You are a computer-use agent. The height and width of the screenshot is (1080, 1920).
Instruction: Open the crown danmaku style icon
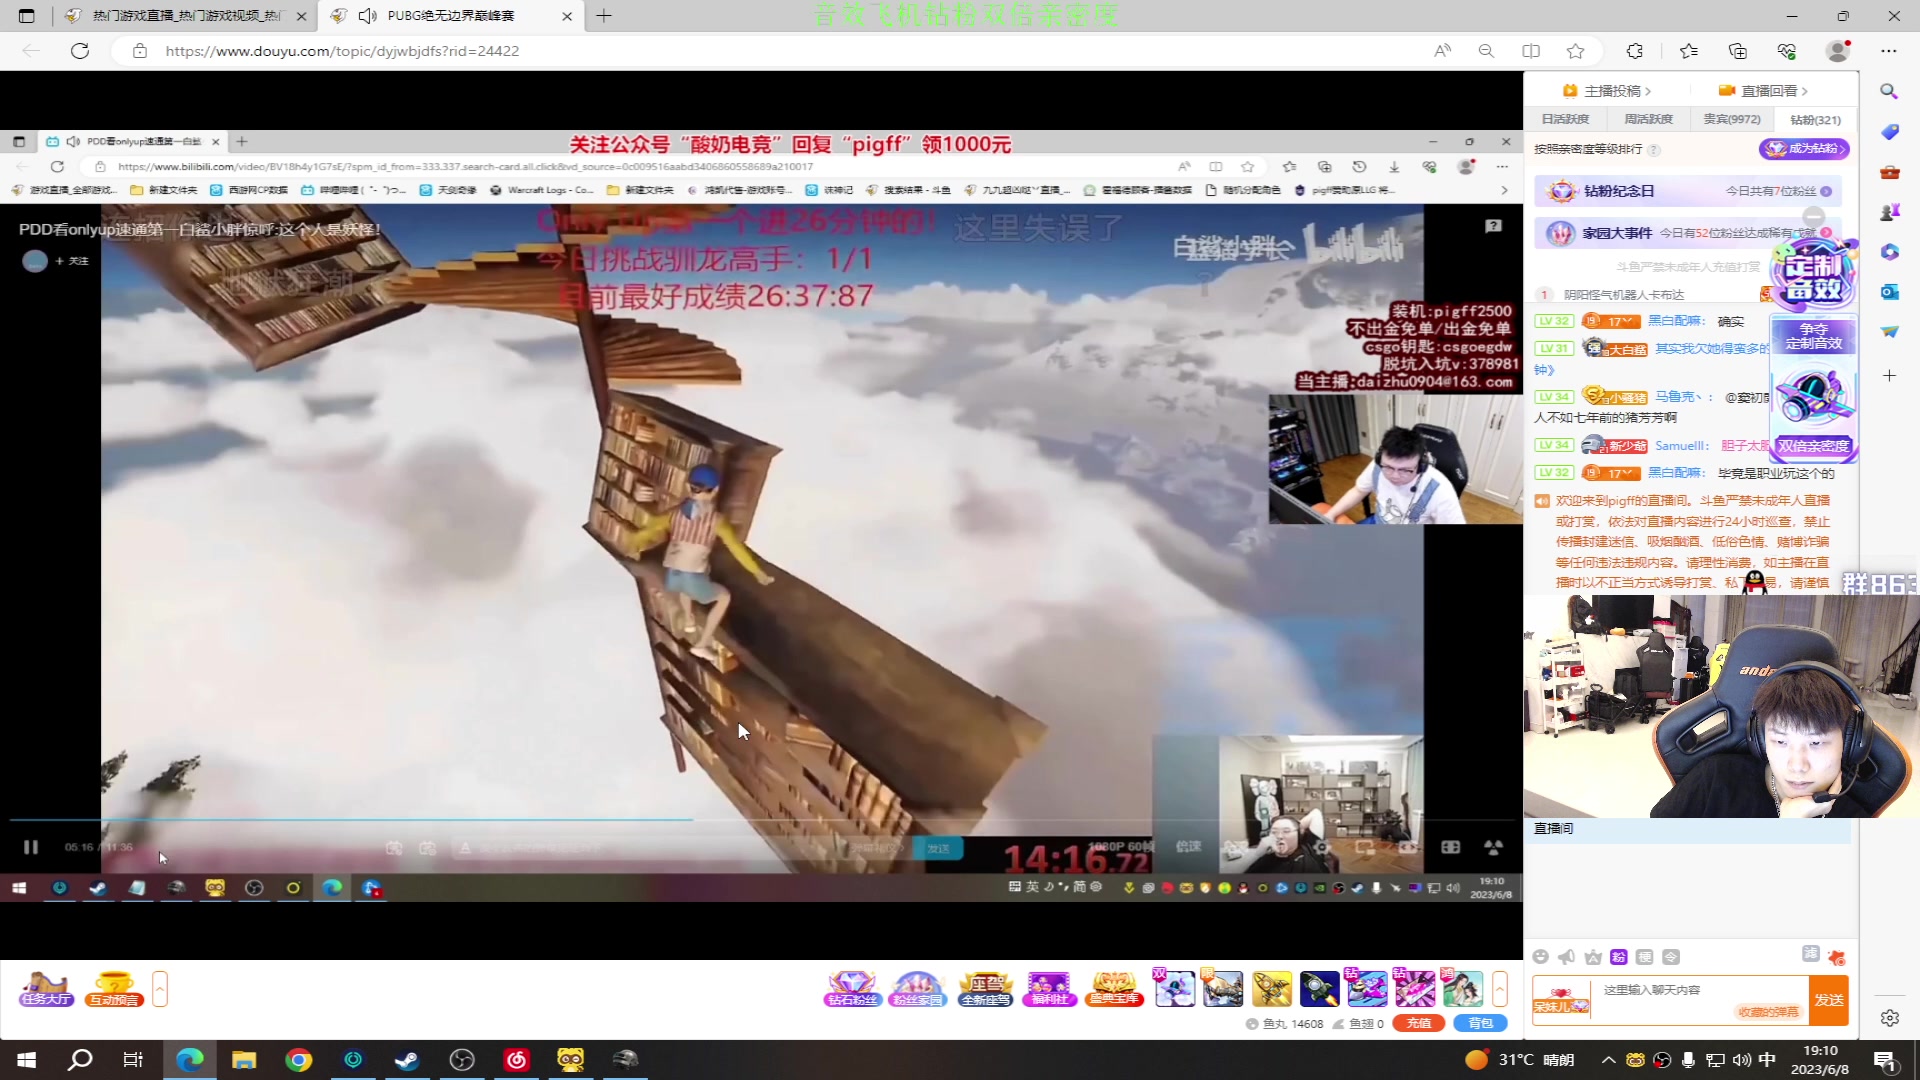click(x=1593, y=957)
